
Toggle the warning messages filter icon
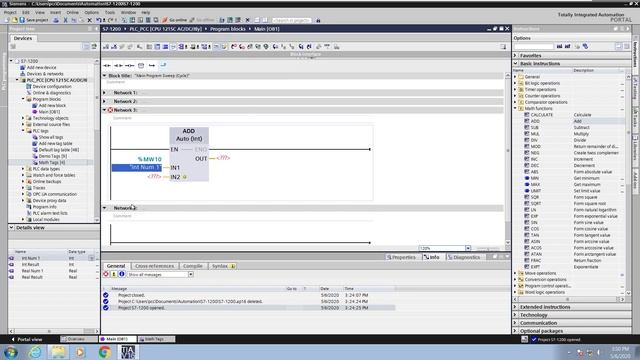point(114,275)
